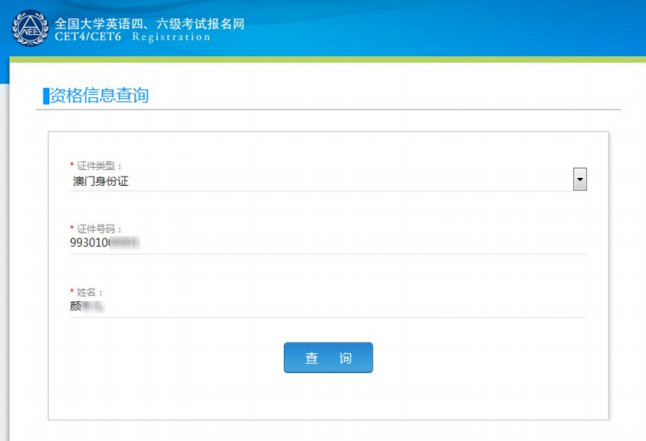
Task: Click the red asterisk before 证件号码
Action: point(71,229)
